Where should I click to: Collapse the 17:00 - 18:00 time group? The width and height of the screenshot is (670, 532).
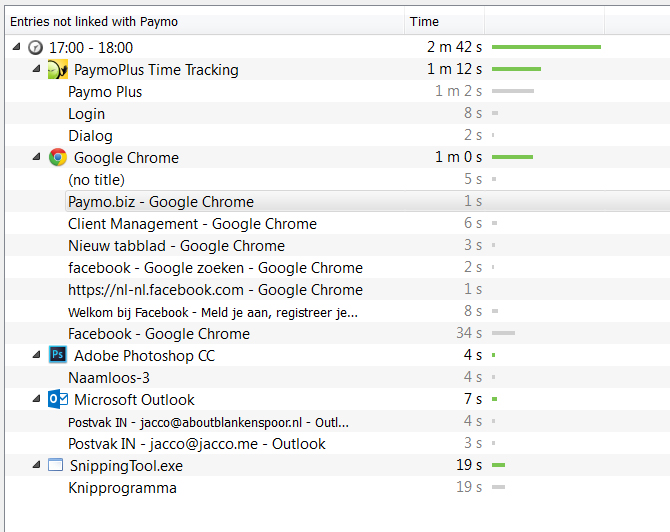point(17,48)
